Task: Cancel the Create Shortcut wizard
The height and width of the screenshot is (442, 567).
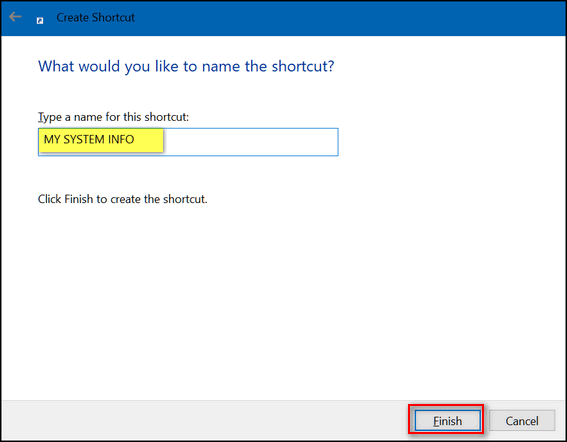Action: point(522,421)
